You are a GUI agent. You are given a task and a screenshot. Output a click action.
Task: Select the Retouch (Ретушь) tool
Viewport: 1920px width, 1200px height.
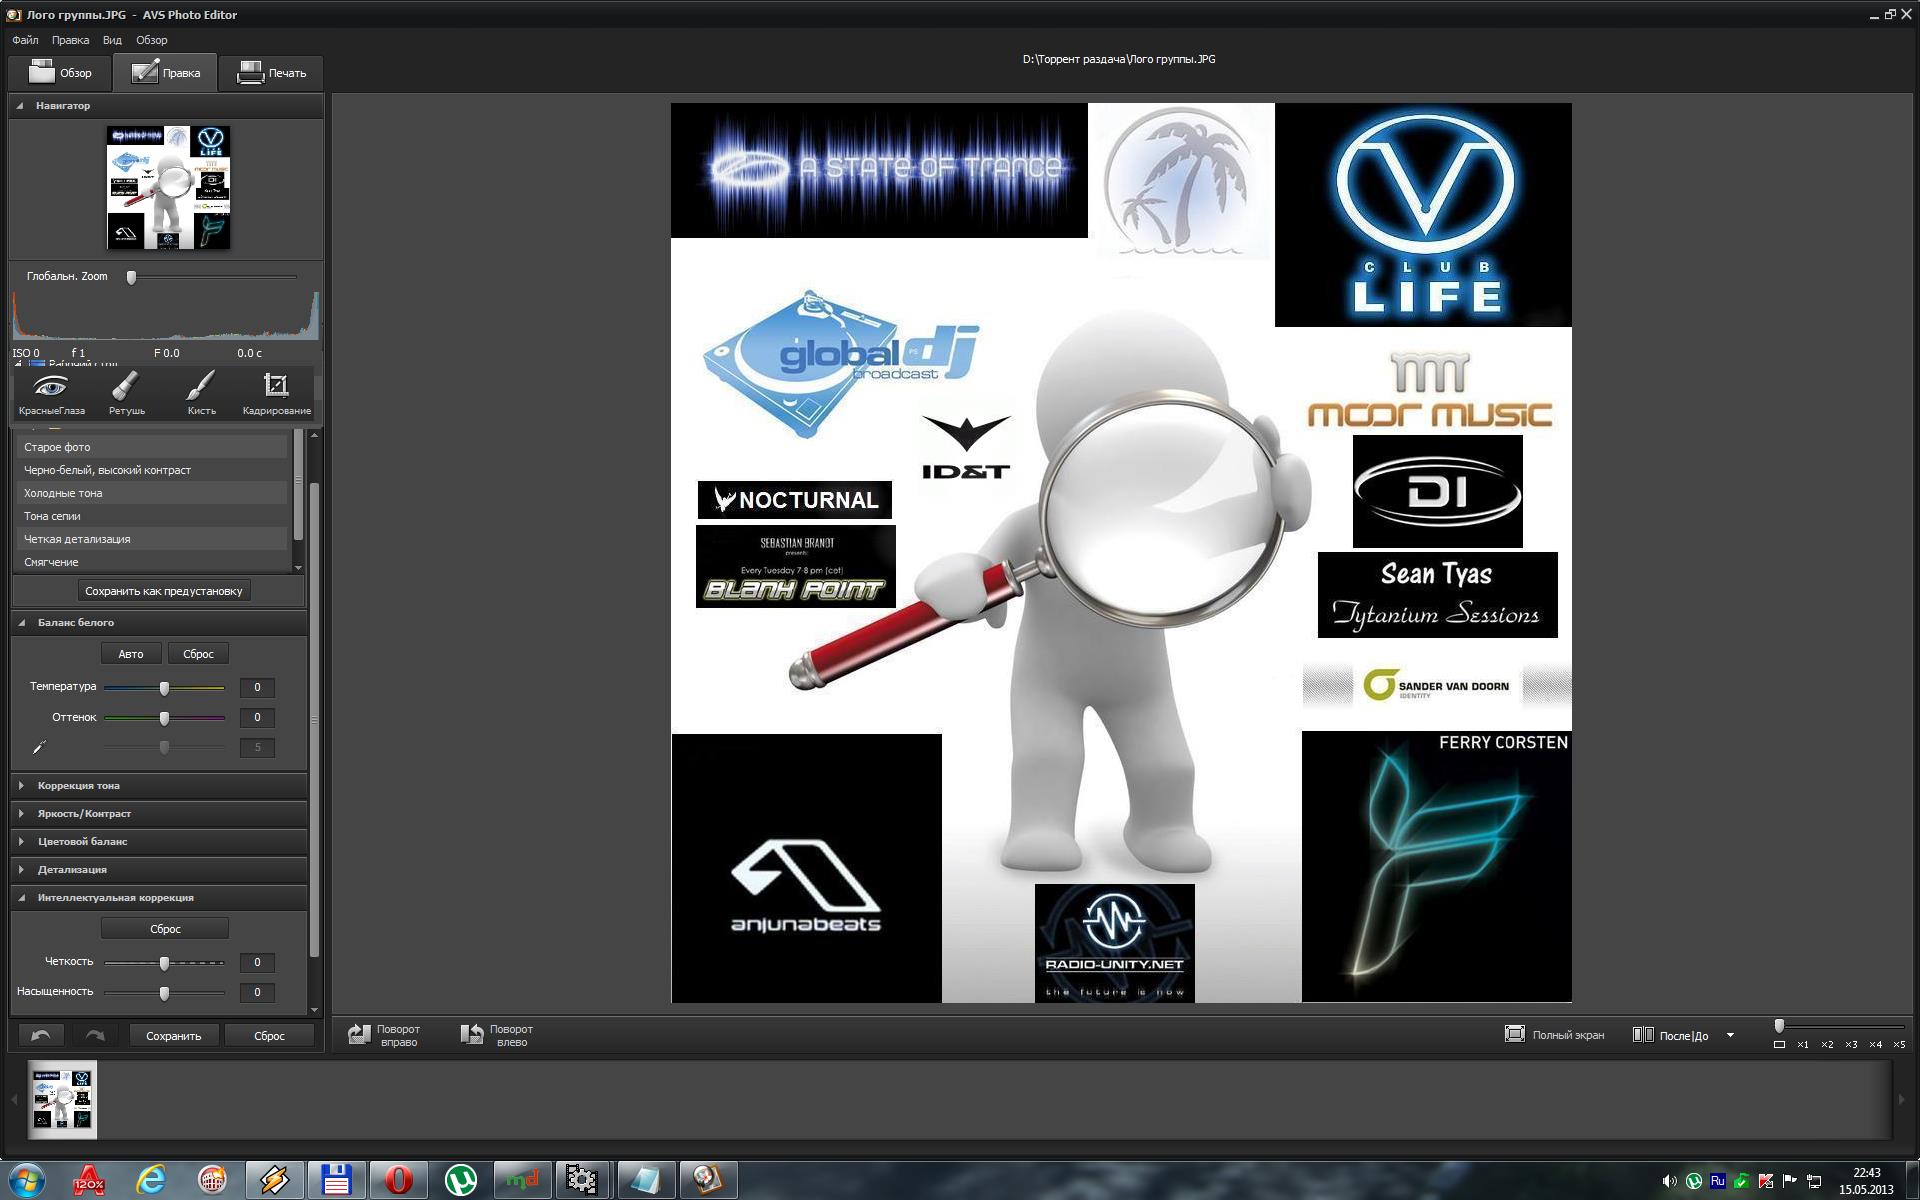pyautogui.click(x=126, y=393)
